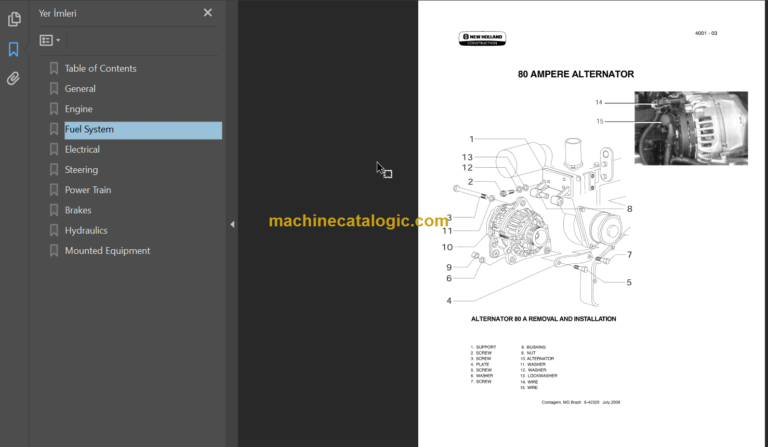Click the Alternator 80 A Removal and Installation caption
This screenshot has height=447, width=768.
tap(543, 319)
